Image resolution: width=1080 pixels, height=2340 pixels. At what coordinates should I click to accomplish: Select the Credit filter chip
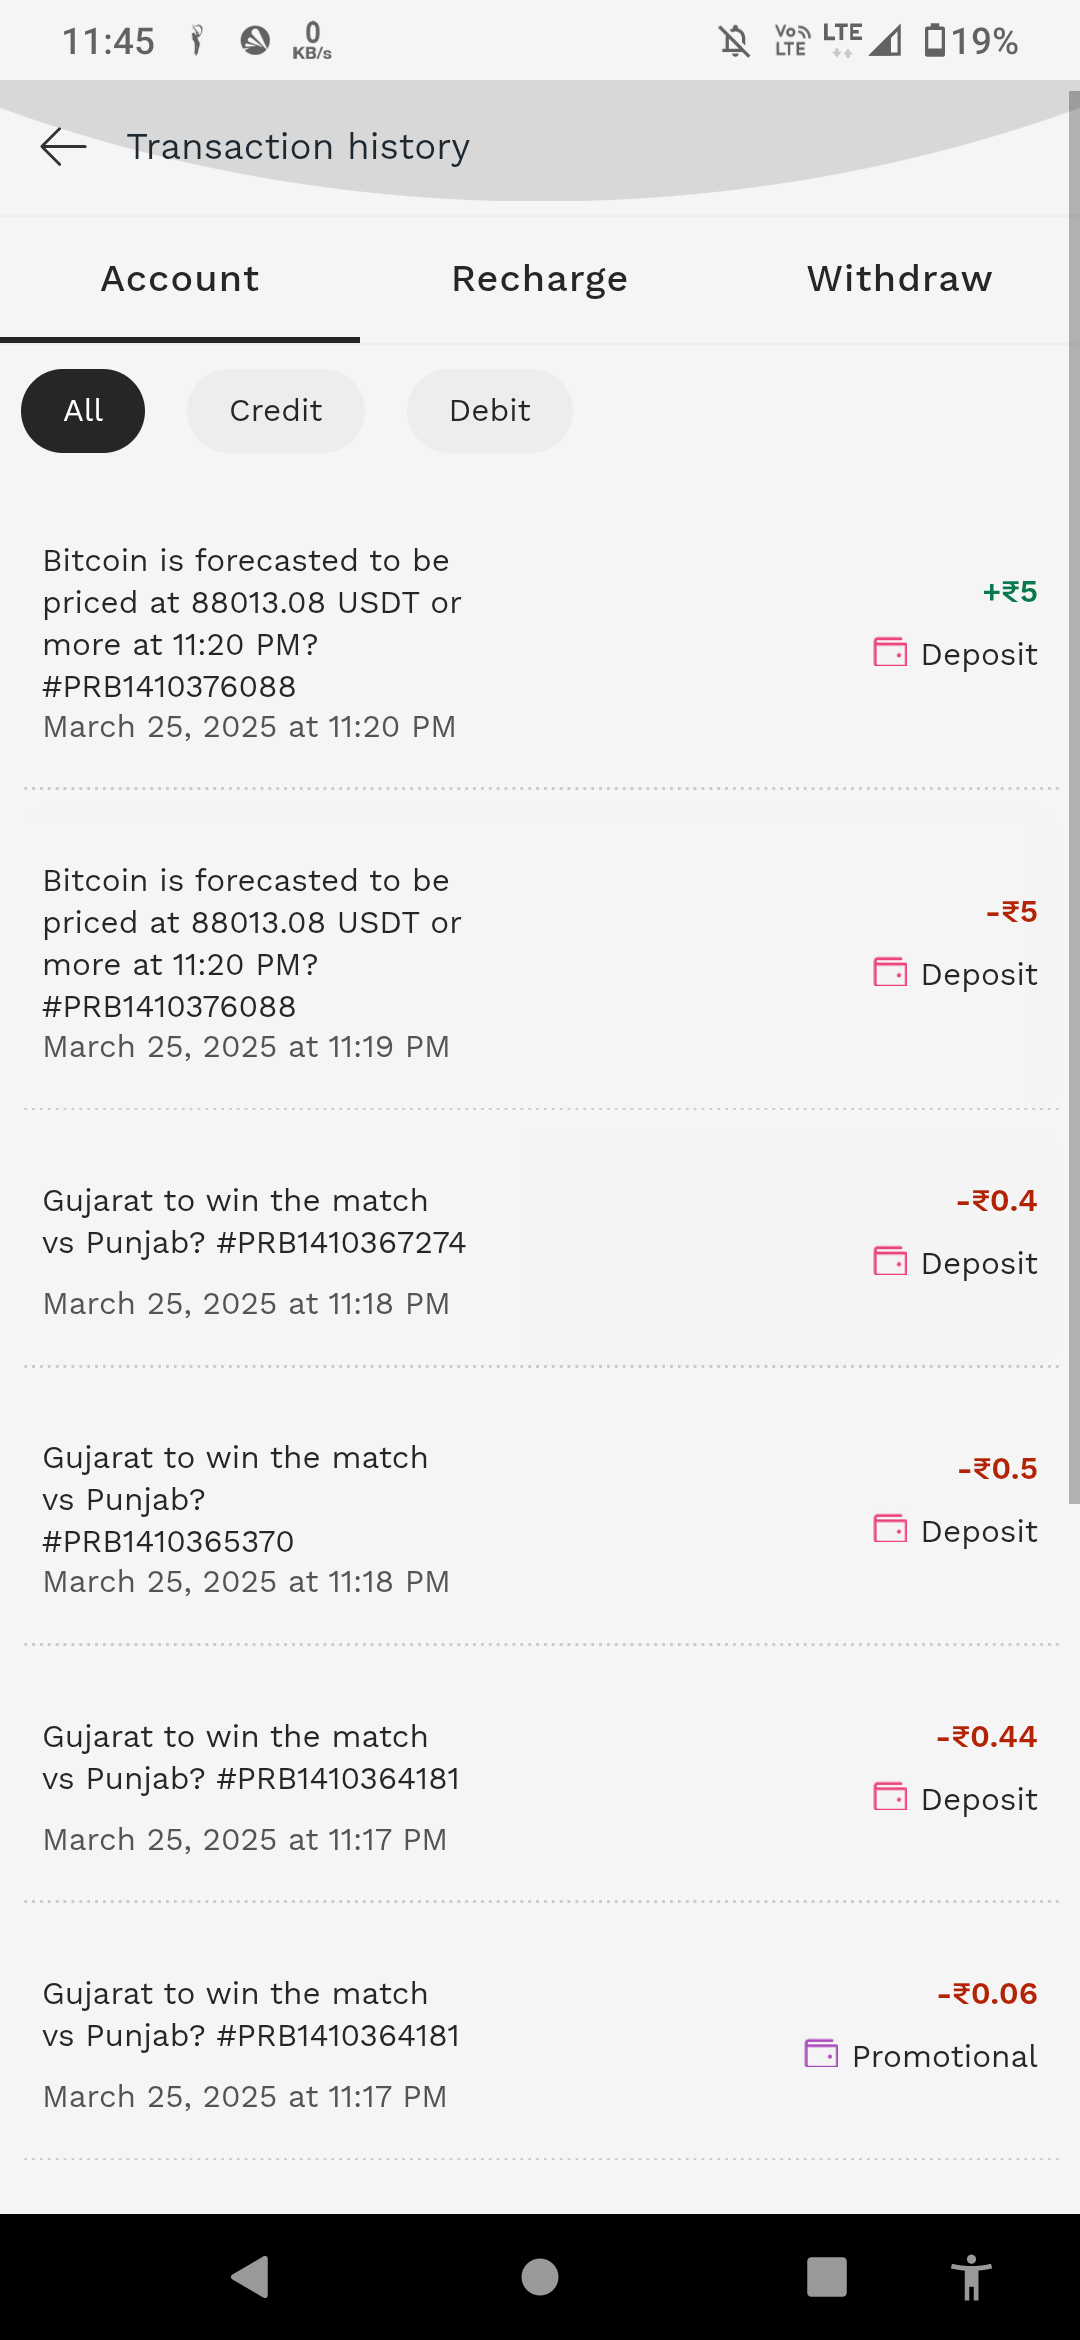click(276, 411)
